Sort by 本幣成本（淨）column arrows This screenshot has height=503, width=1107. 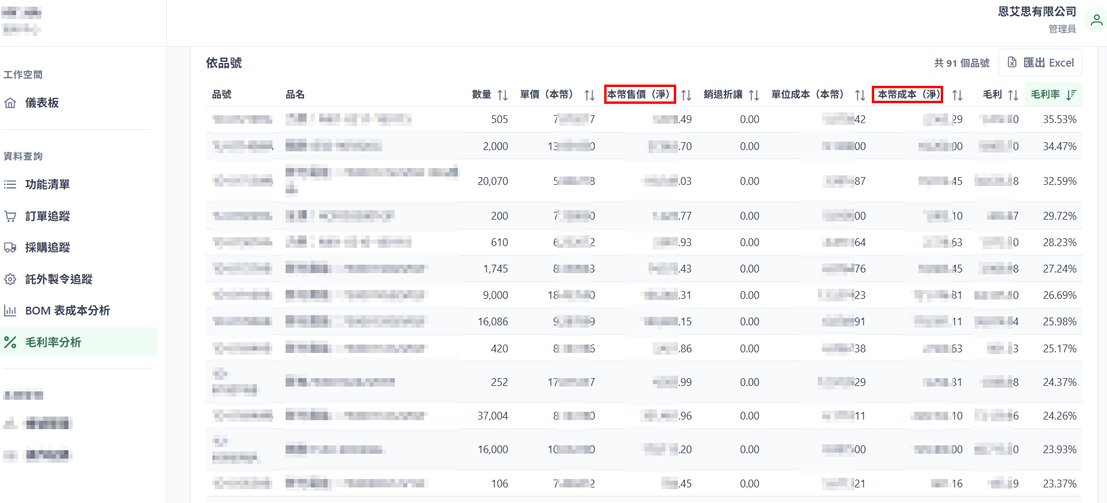[x=957, y=95]
